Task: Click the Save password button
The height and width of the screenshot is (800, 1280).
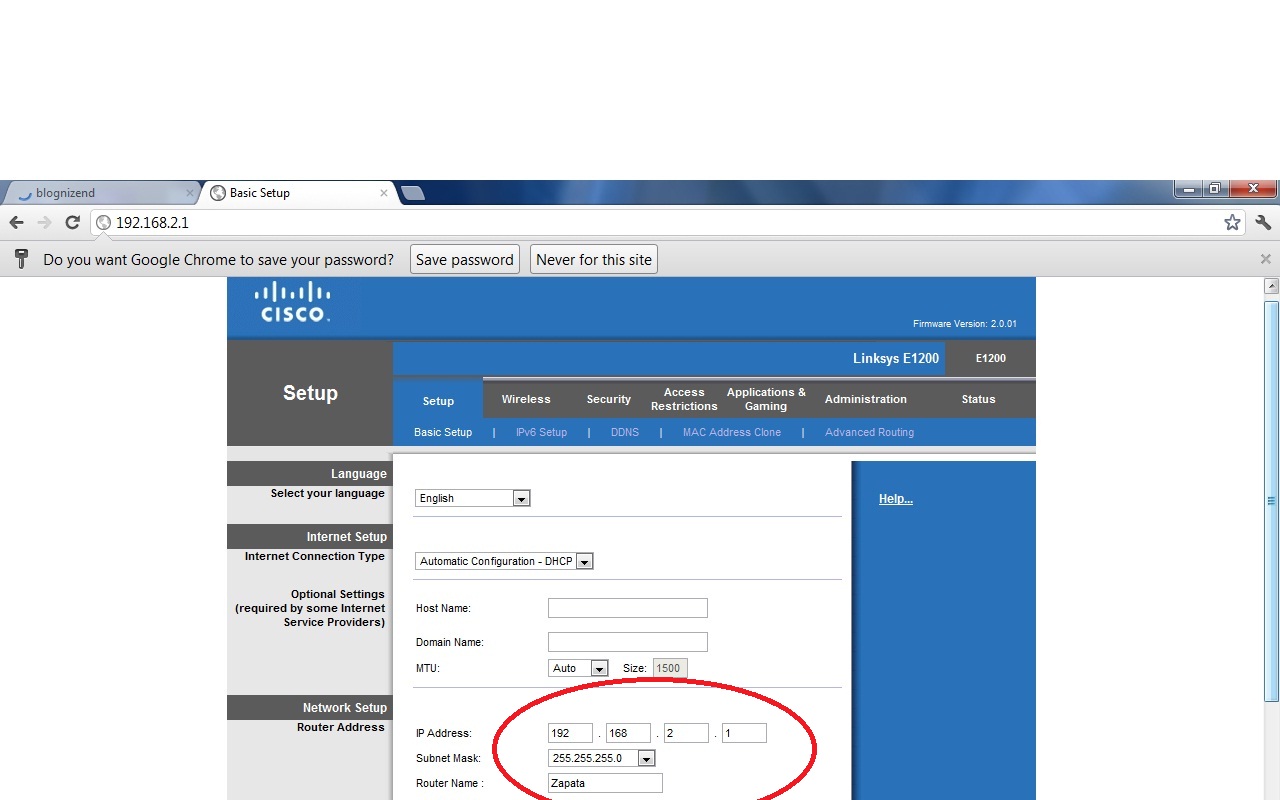Action: 465,259
